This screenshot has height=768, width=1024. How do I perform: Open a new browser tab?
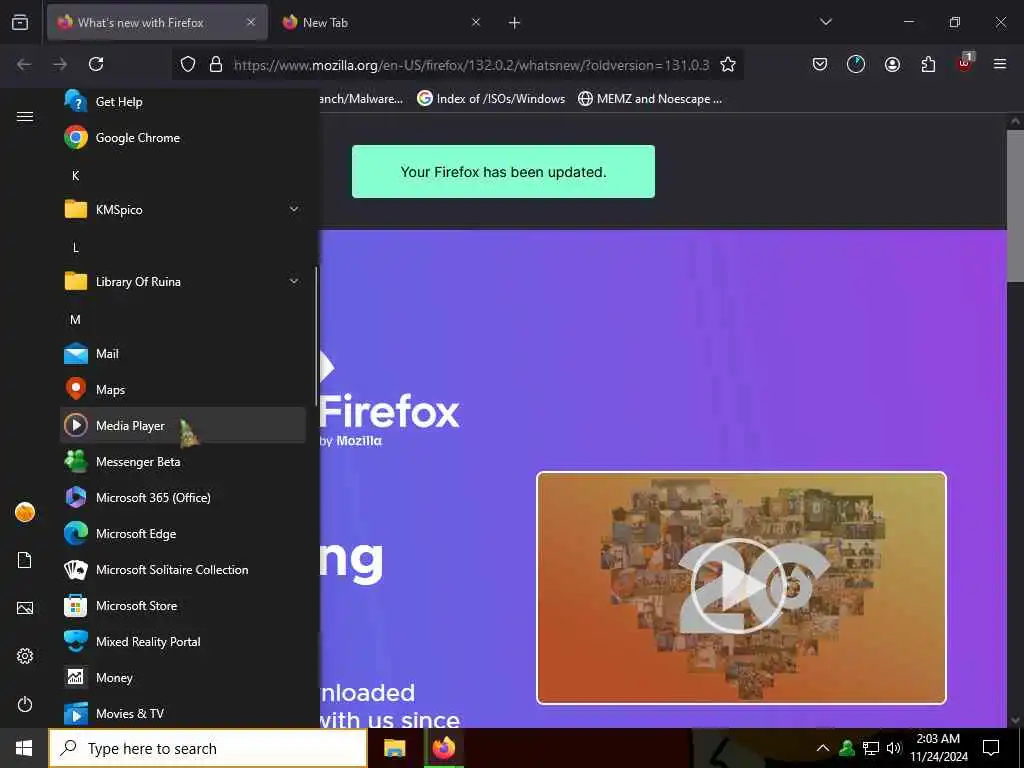pos(514,23)
